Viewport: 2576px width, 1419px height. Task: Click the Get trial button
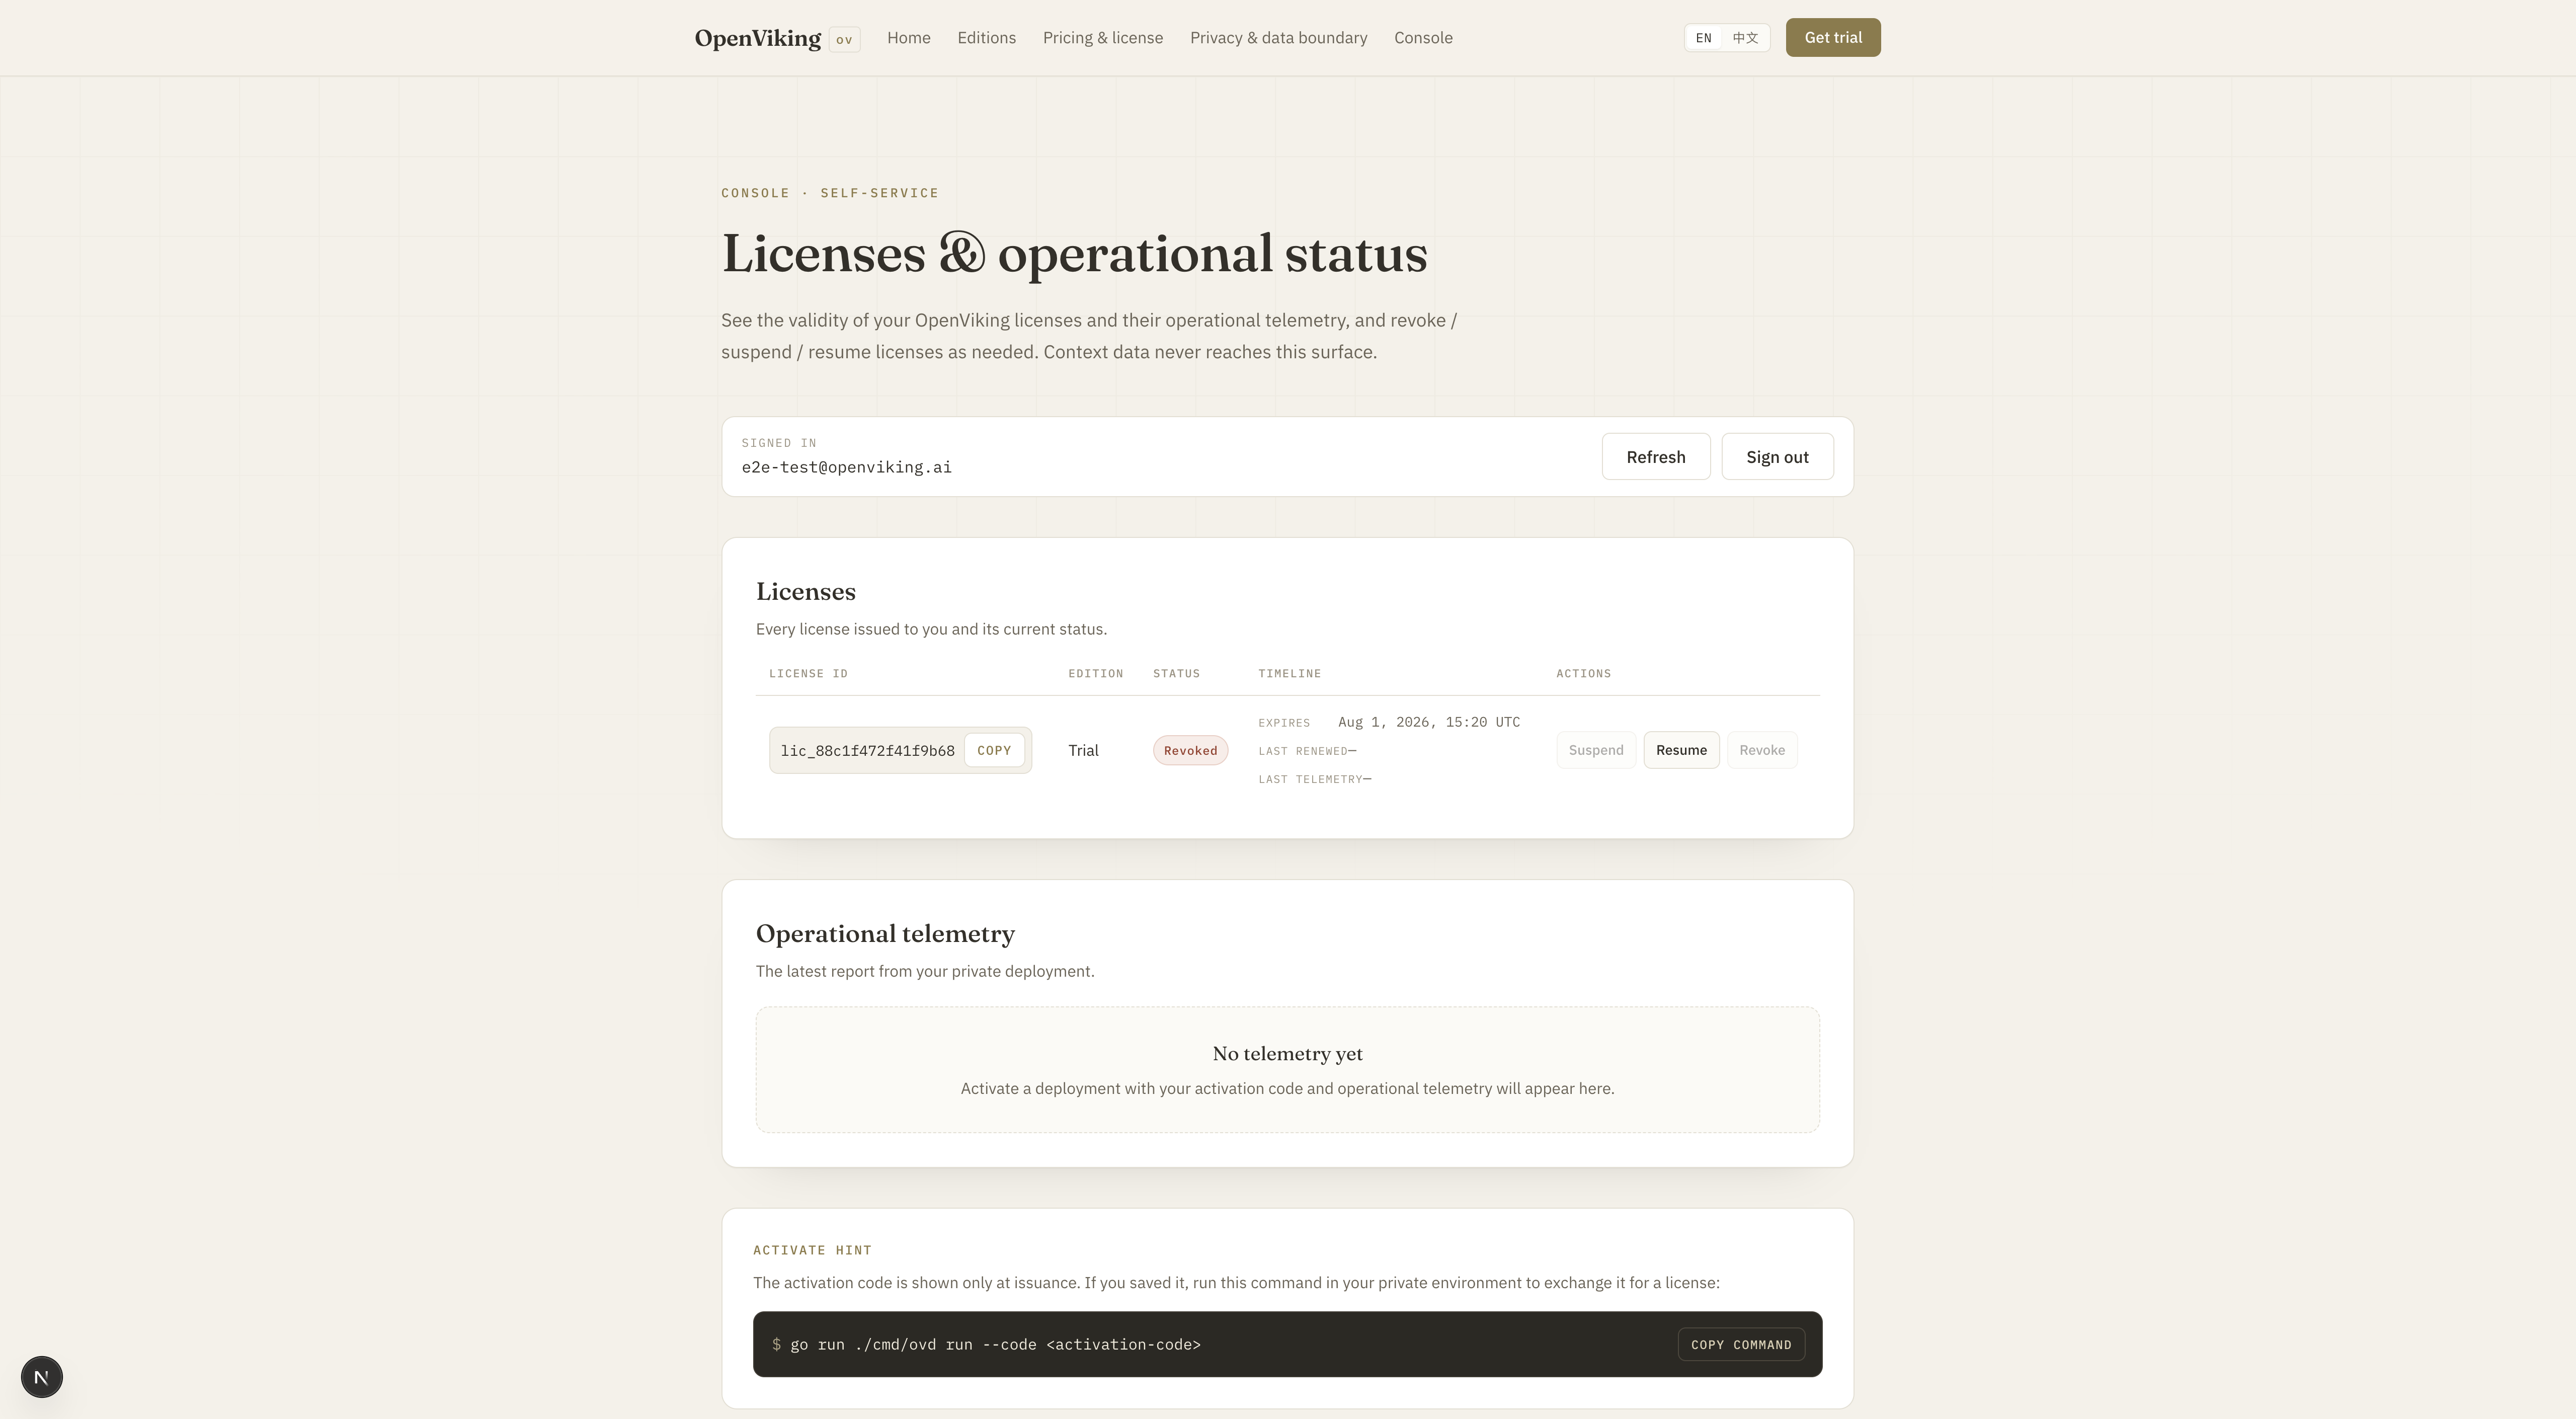(x=1833, y=38)
